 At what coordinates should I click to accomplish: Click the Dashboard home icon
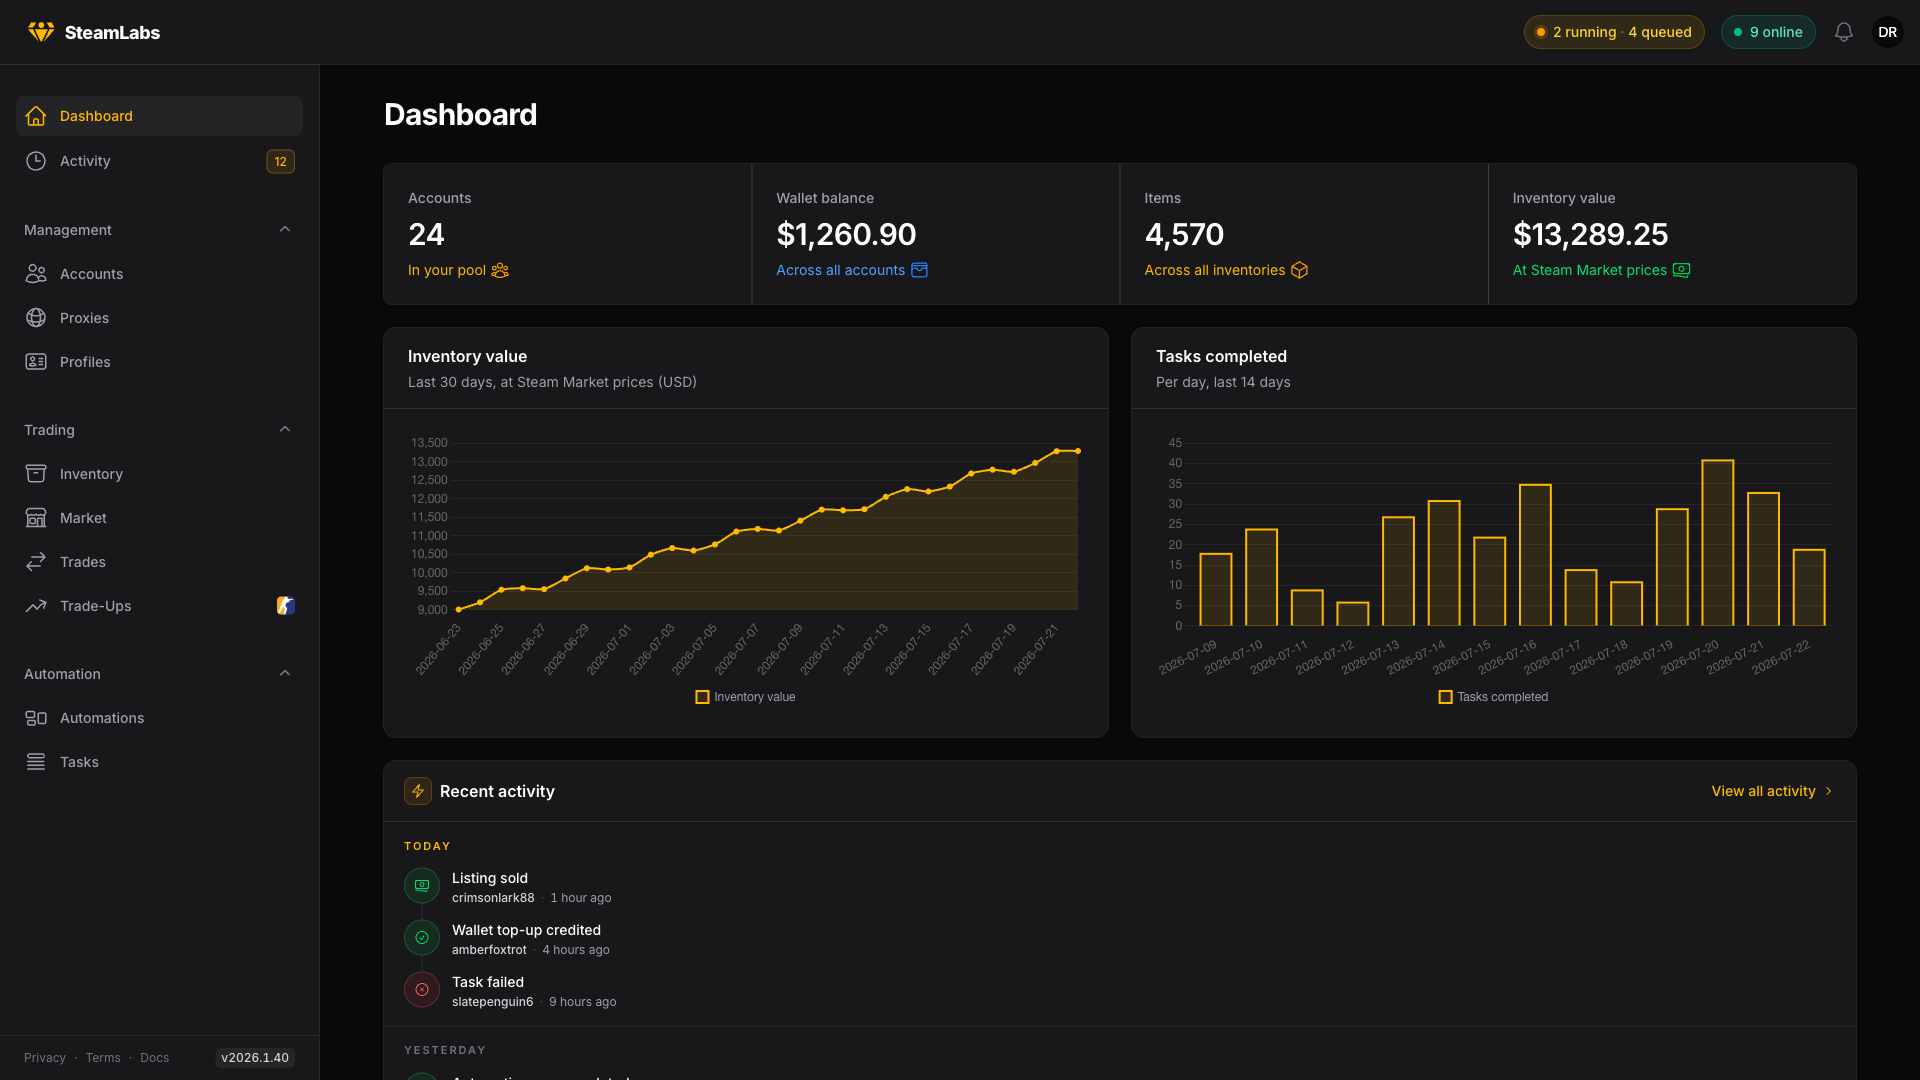(36, 116)
